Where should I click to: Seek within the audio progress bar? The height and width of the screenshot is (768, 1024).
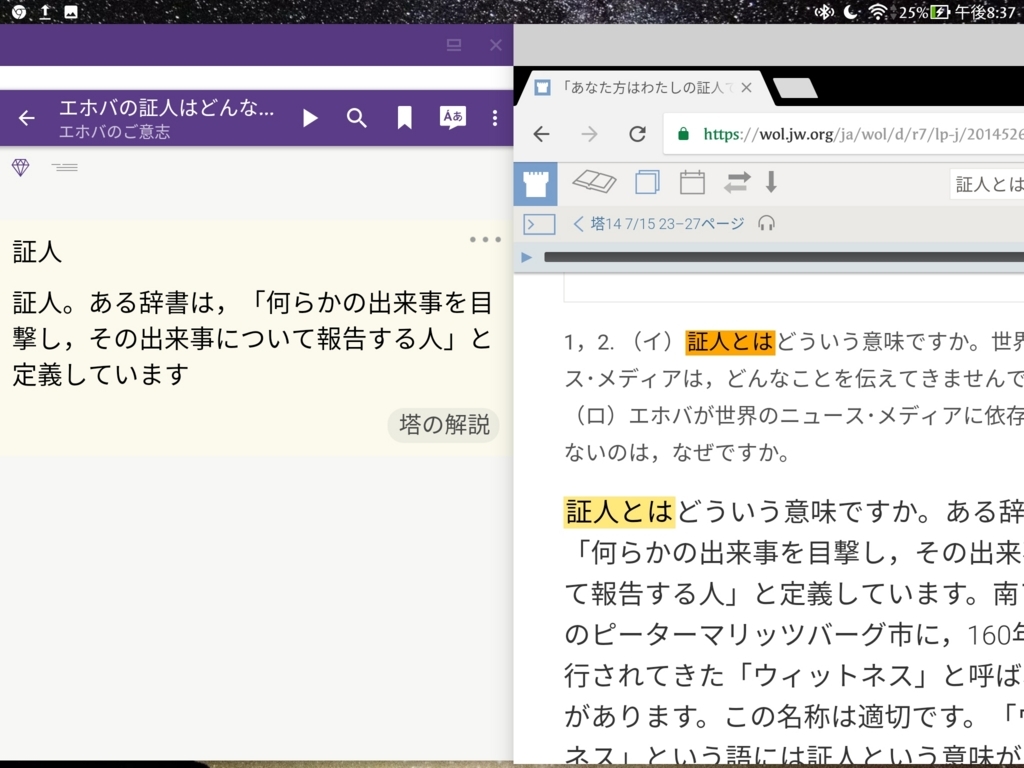(x=784, y=257)
